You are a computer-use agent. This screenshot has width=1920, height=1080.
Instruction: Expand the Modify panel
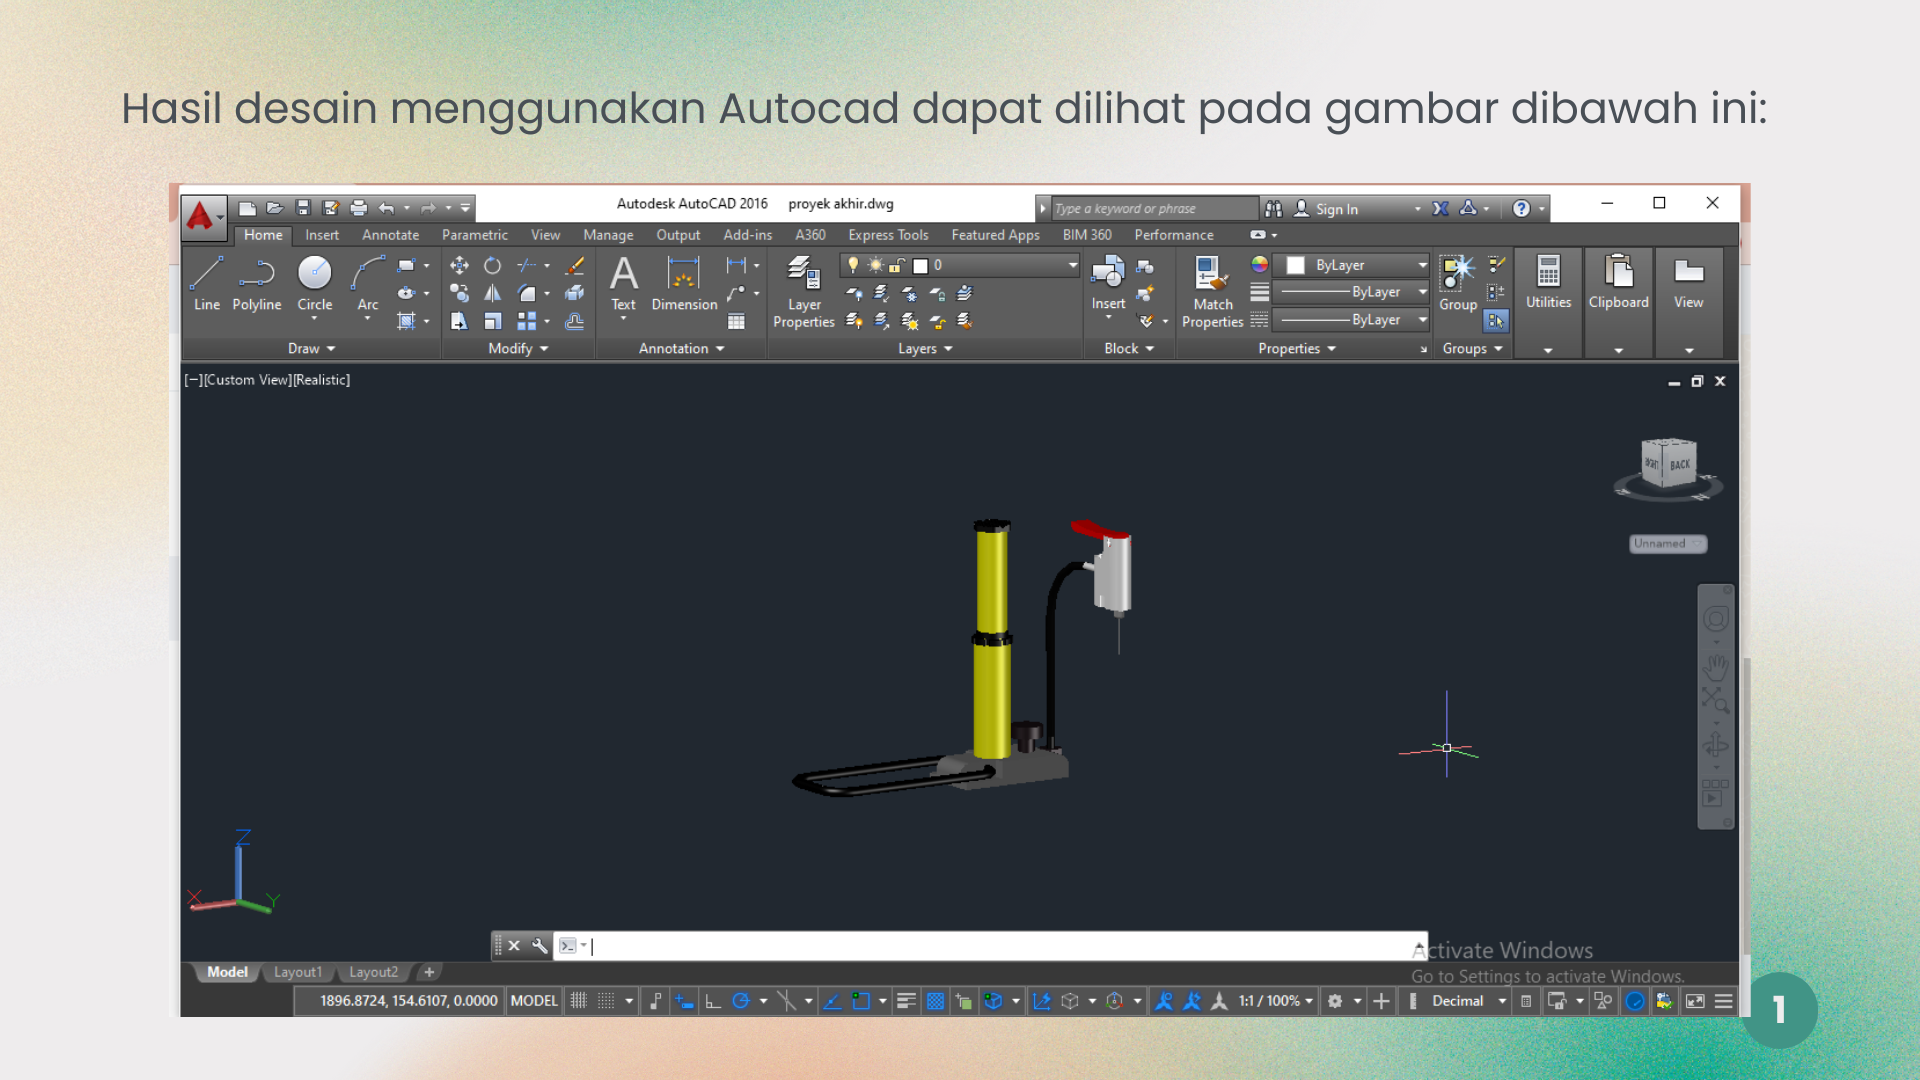518,348
